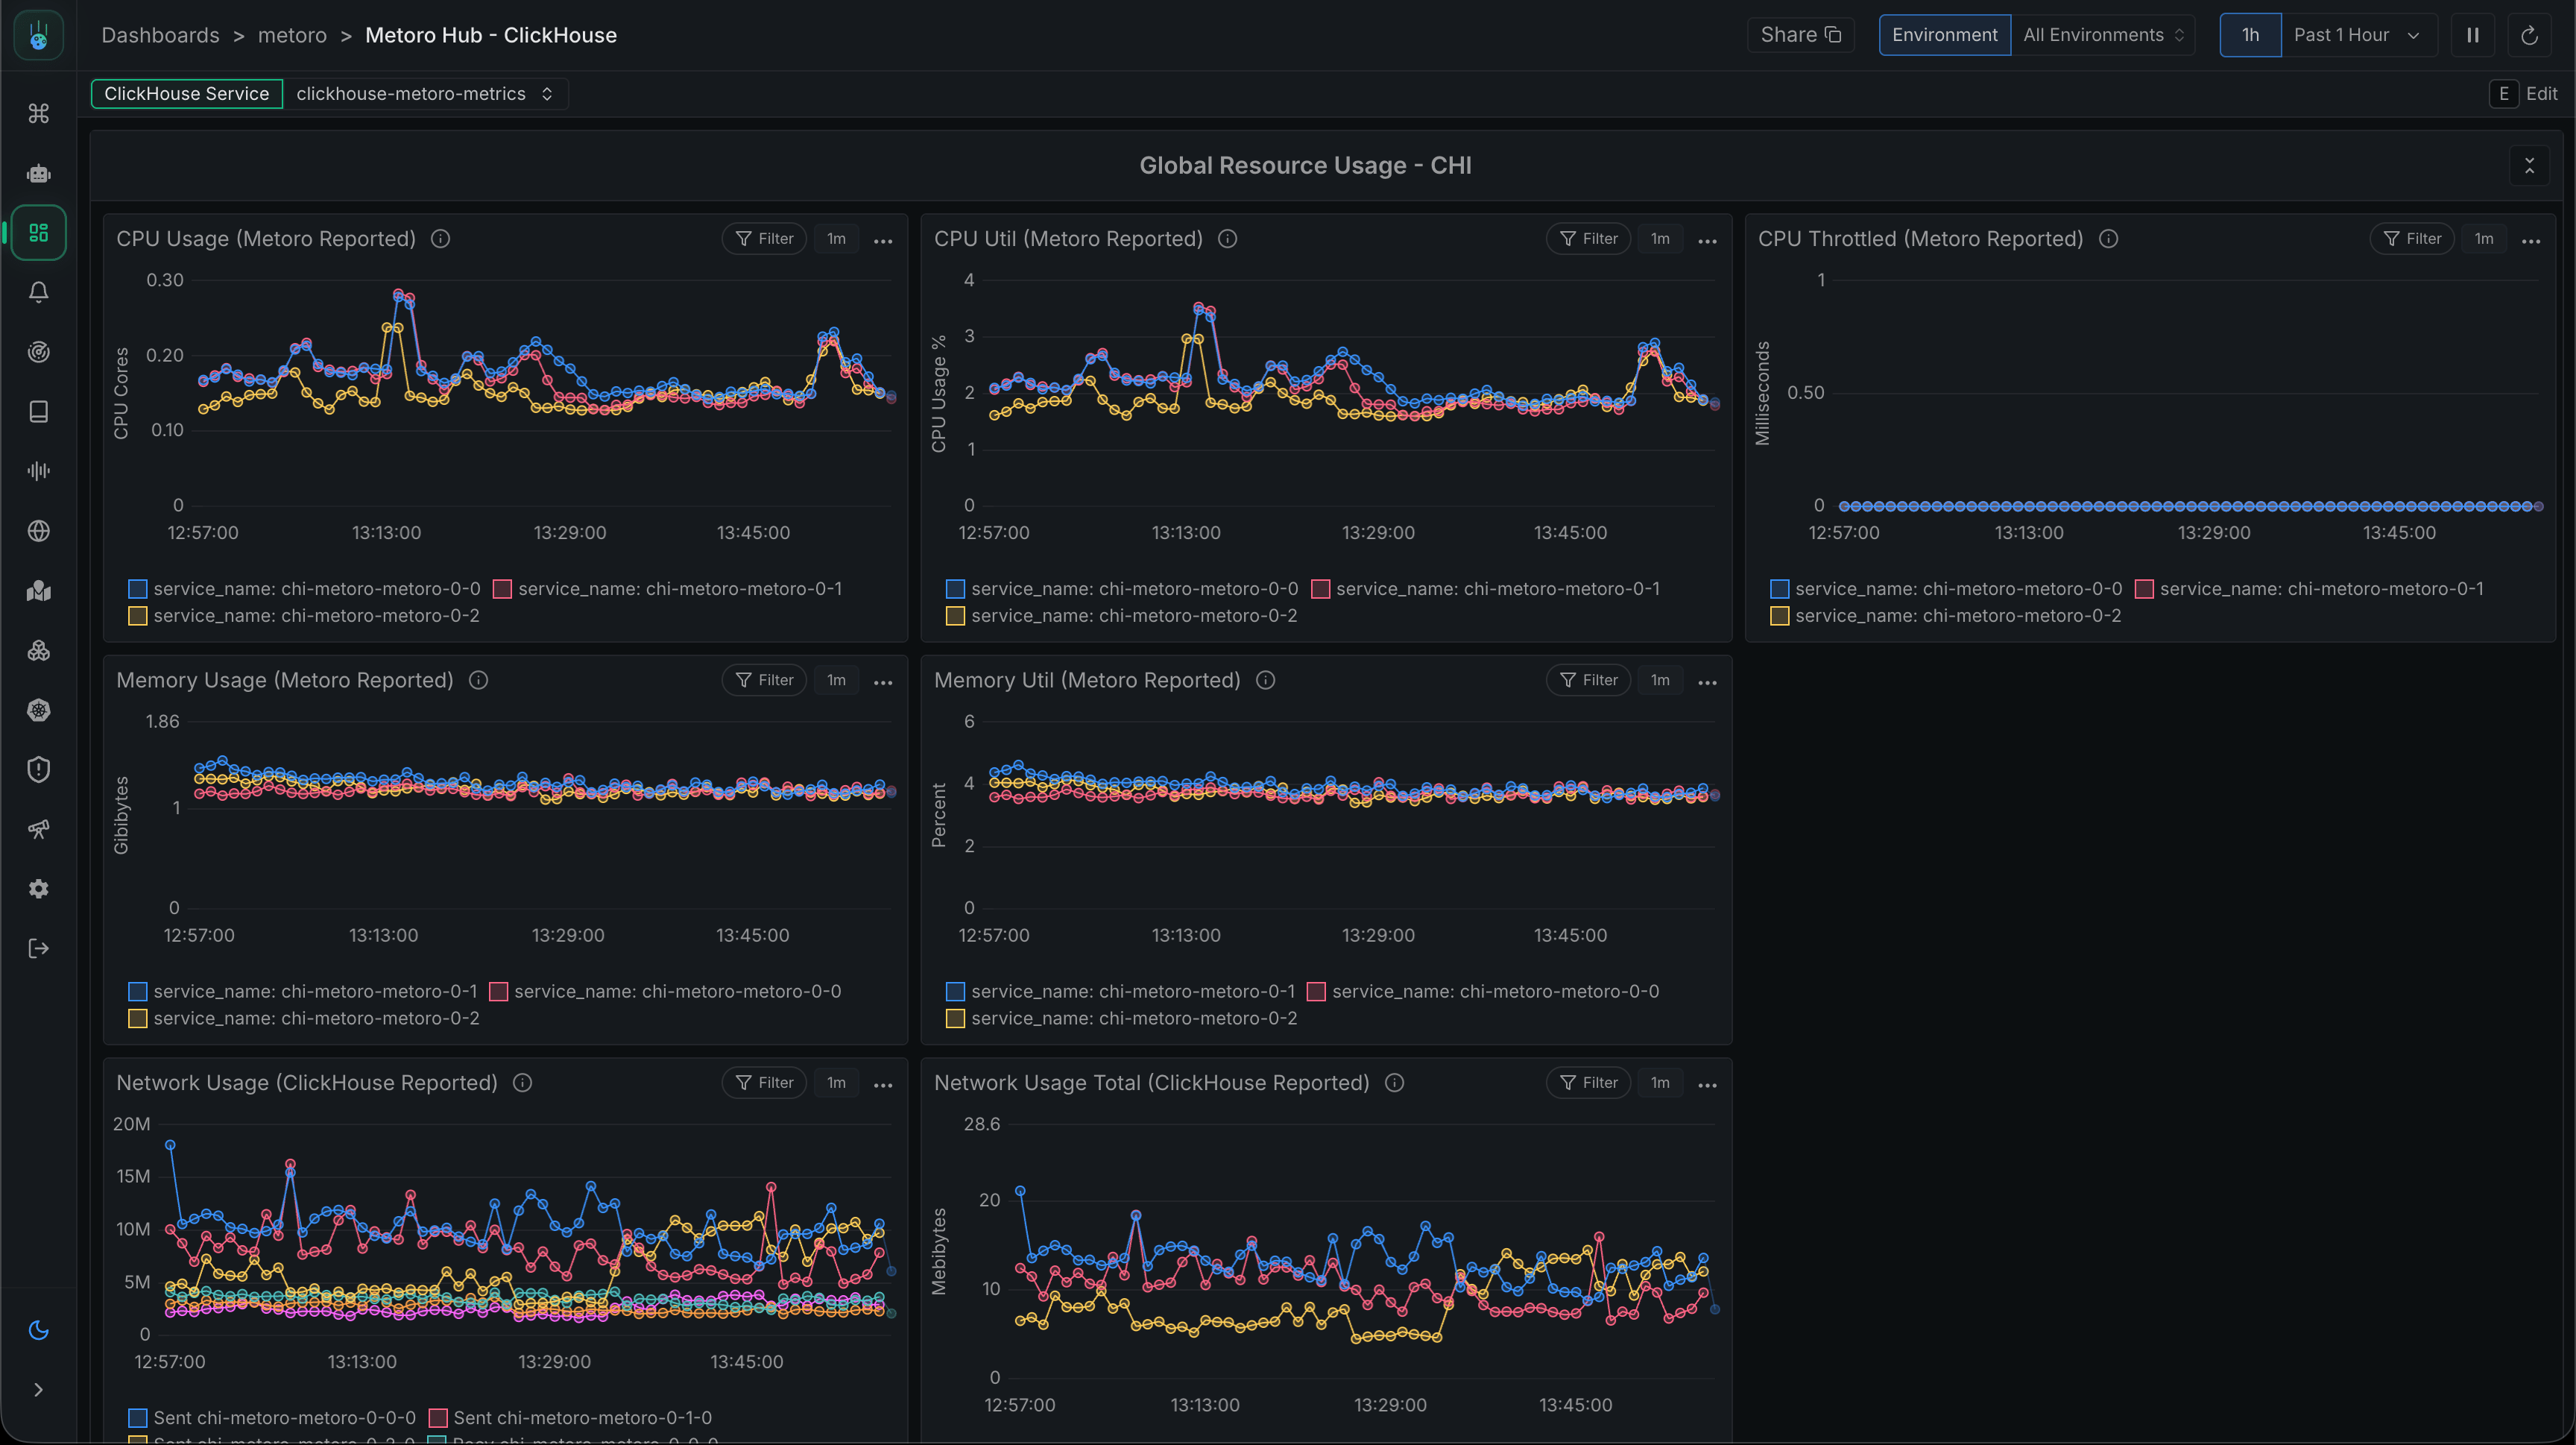Open the command shortcut sidebar icon
The height and width of the screenshot is (1445, 2576).
point(39,114)
